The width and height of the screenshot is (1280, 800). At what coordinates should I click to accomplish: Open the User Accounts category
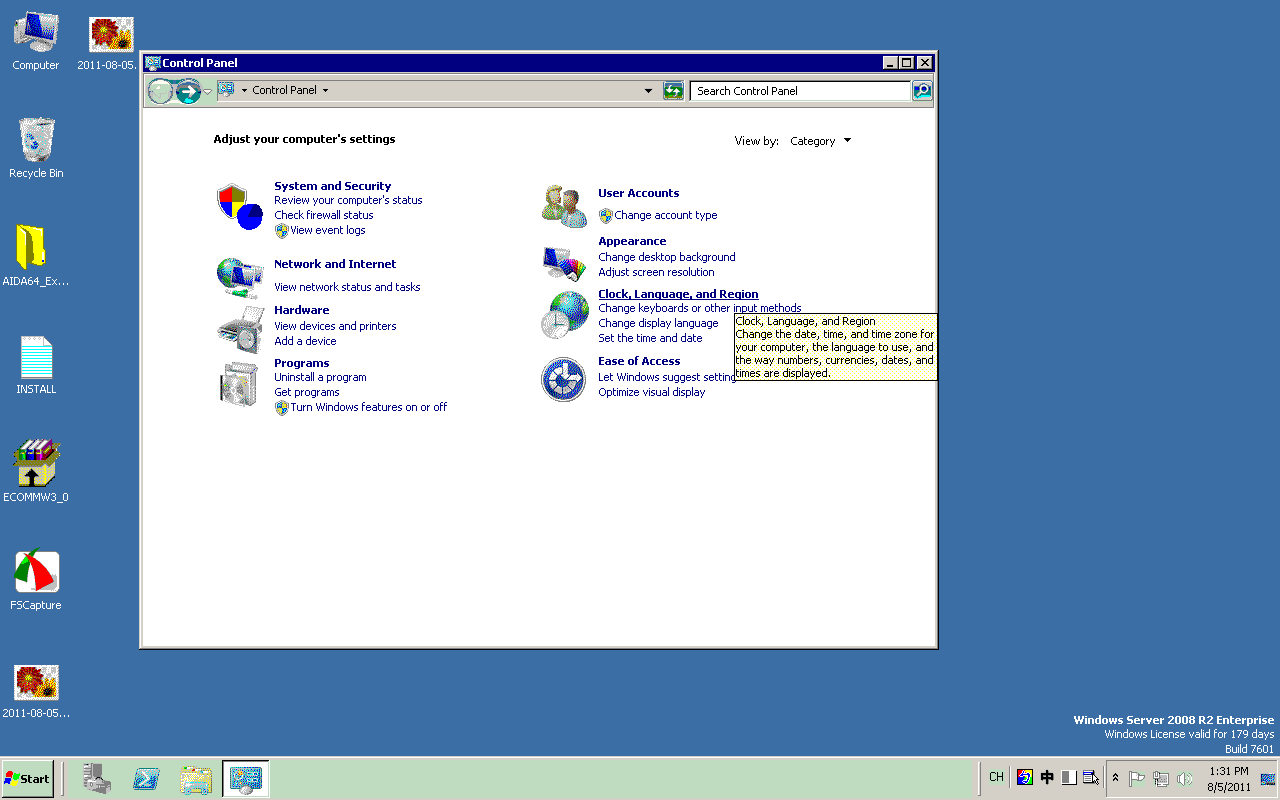639,193
